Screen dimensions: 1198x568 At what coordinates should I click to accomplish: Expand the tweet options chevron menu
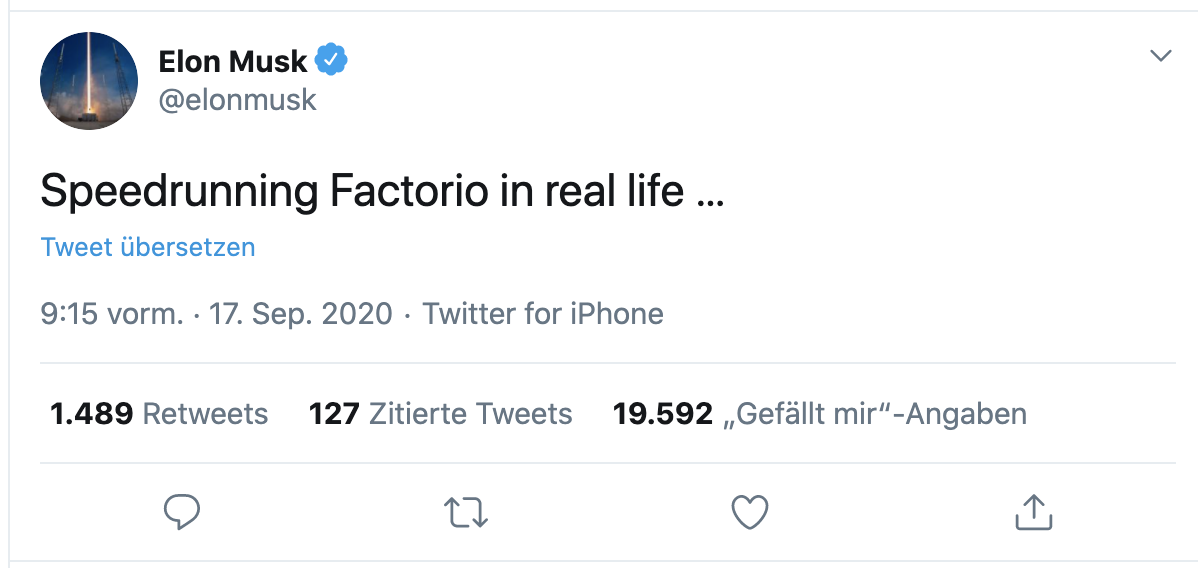click(1160, 55)
